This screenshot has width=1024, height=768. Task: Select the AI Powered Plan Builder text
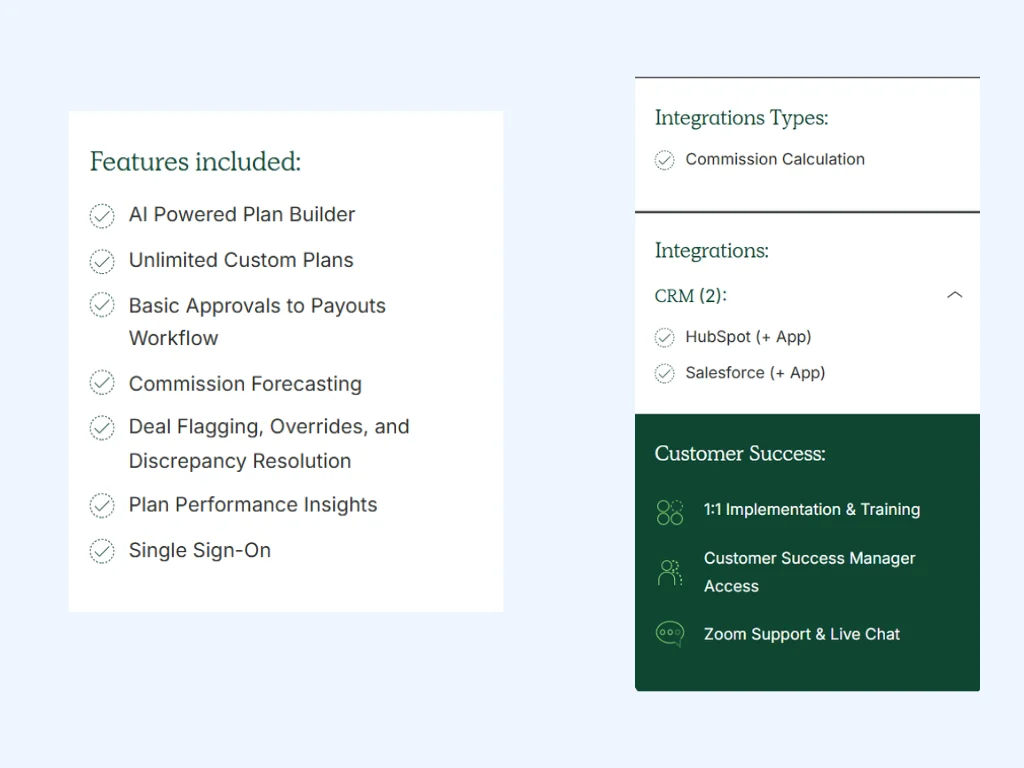click(x=242, y=214)
